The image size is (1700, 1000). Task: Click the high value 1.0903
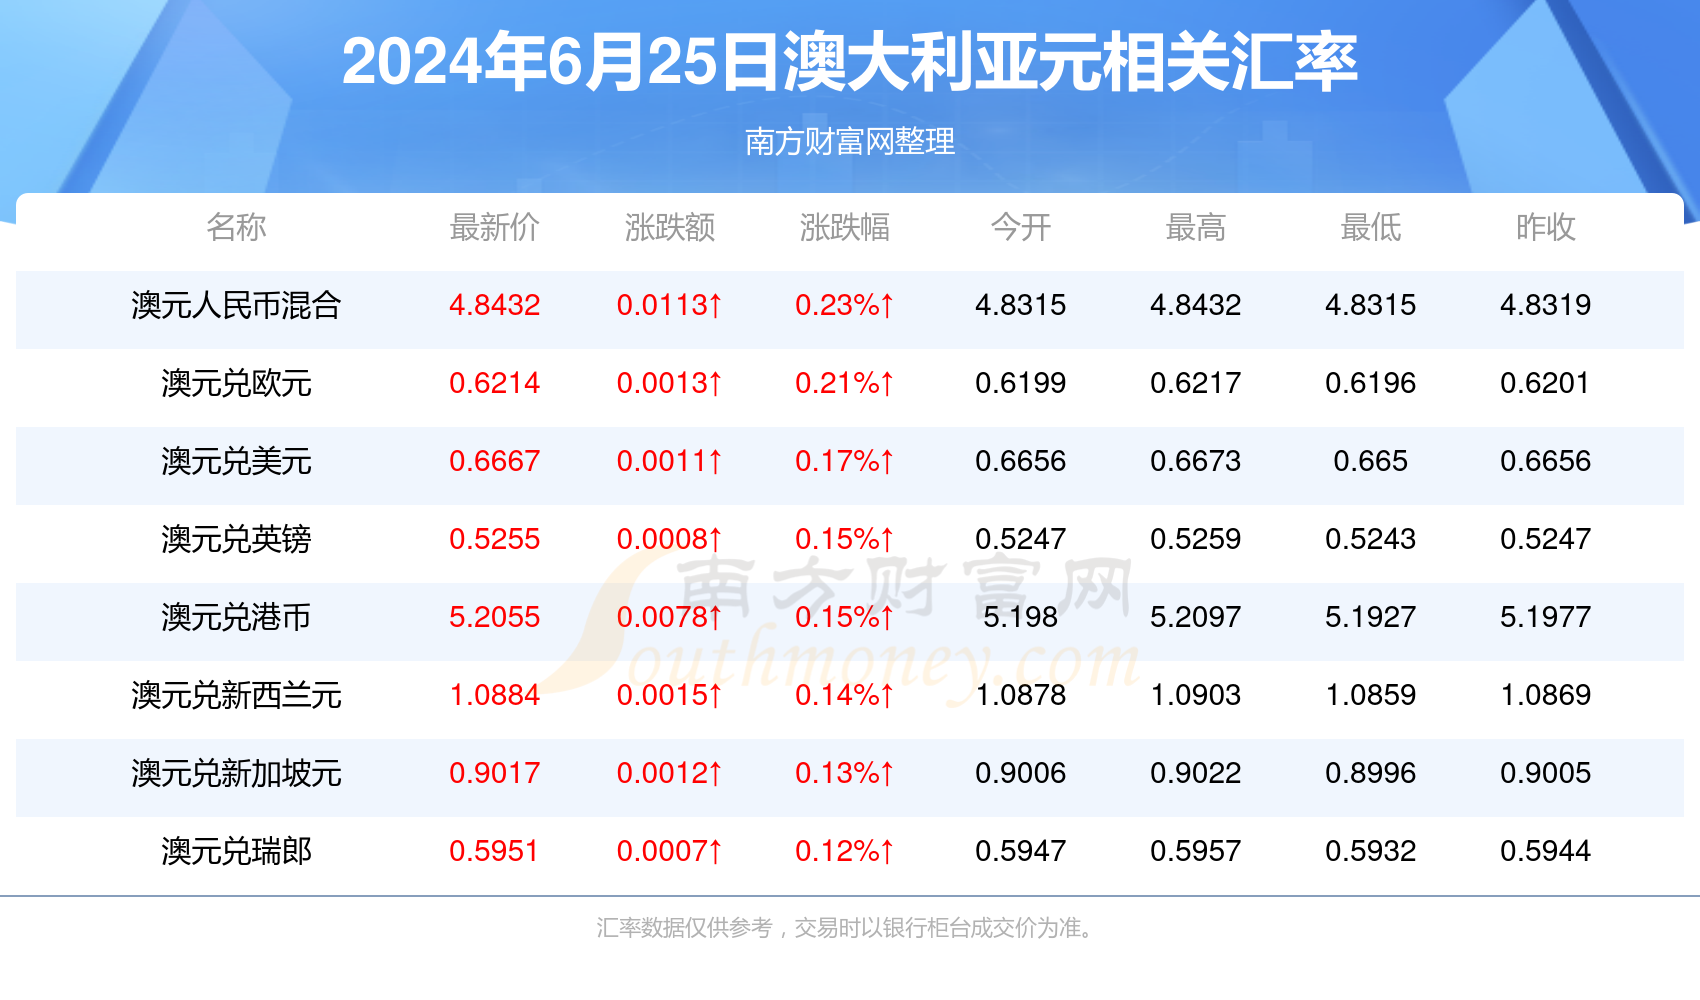click(1196, 695)
